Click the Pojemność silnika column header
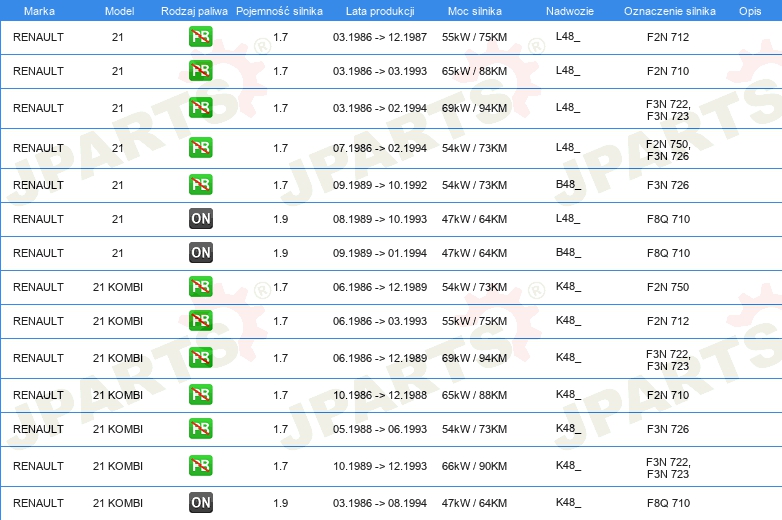Screen dimensions: 782x520 [279, 11]
